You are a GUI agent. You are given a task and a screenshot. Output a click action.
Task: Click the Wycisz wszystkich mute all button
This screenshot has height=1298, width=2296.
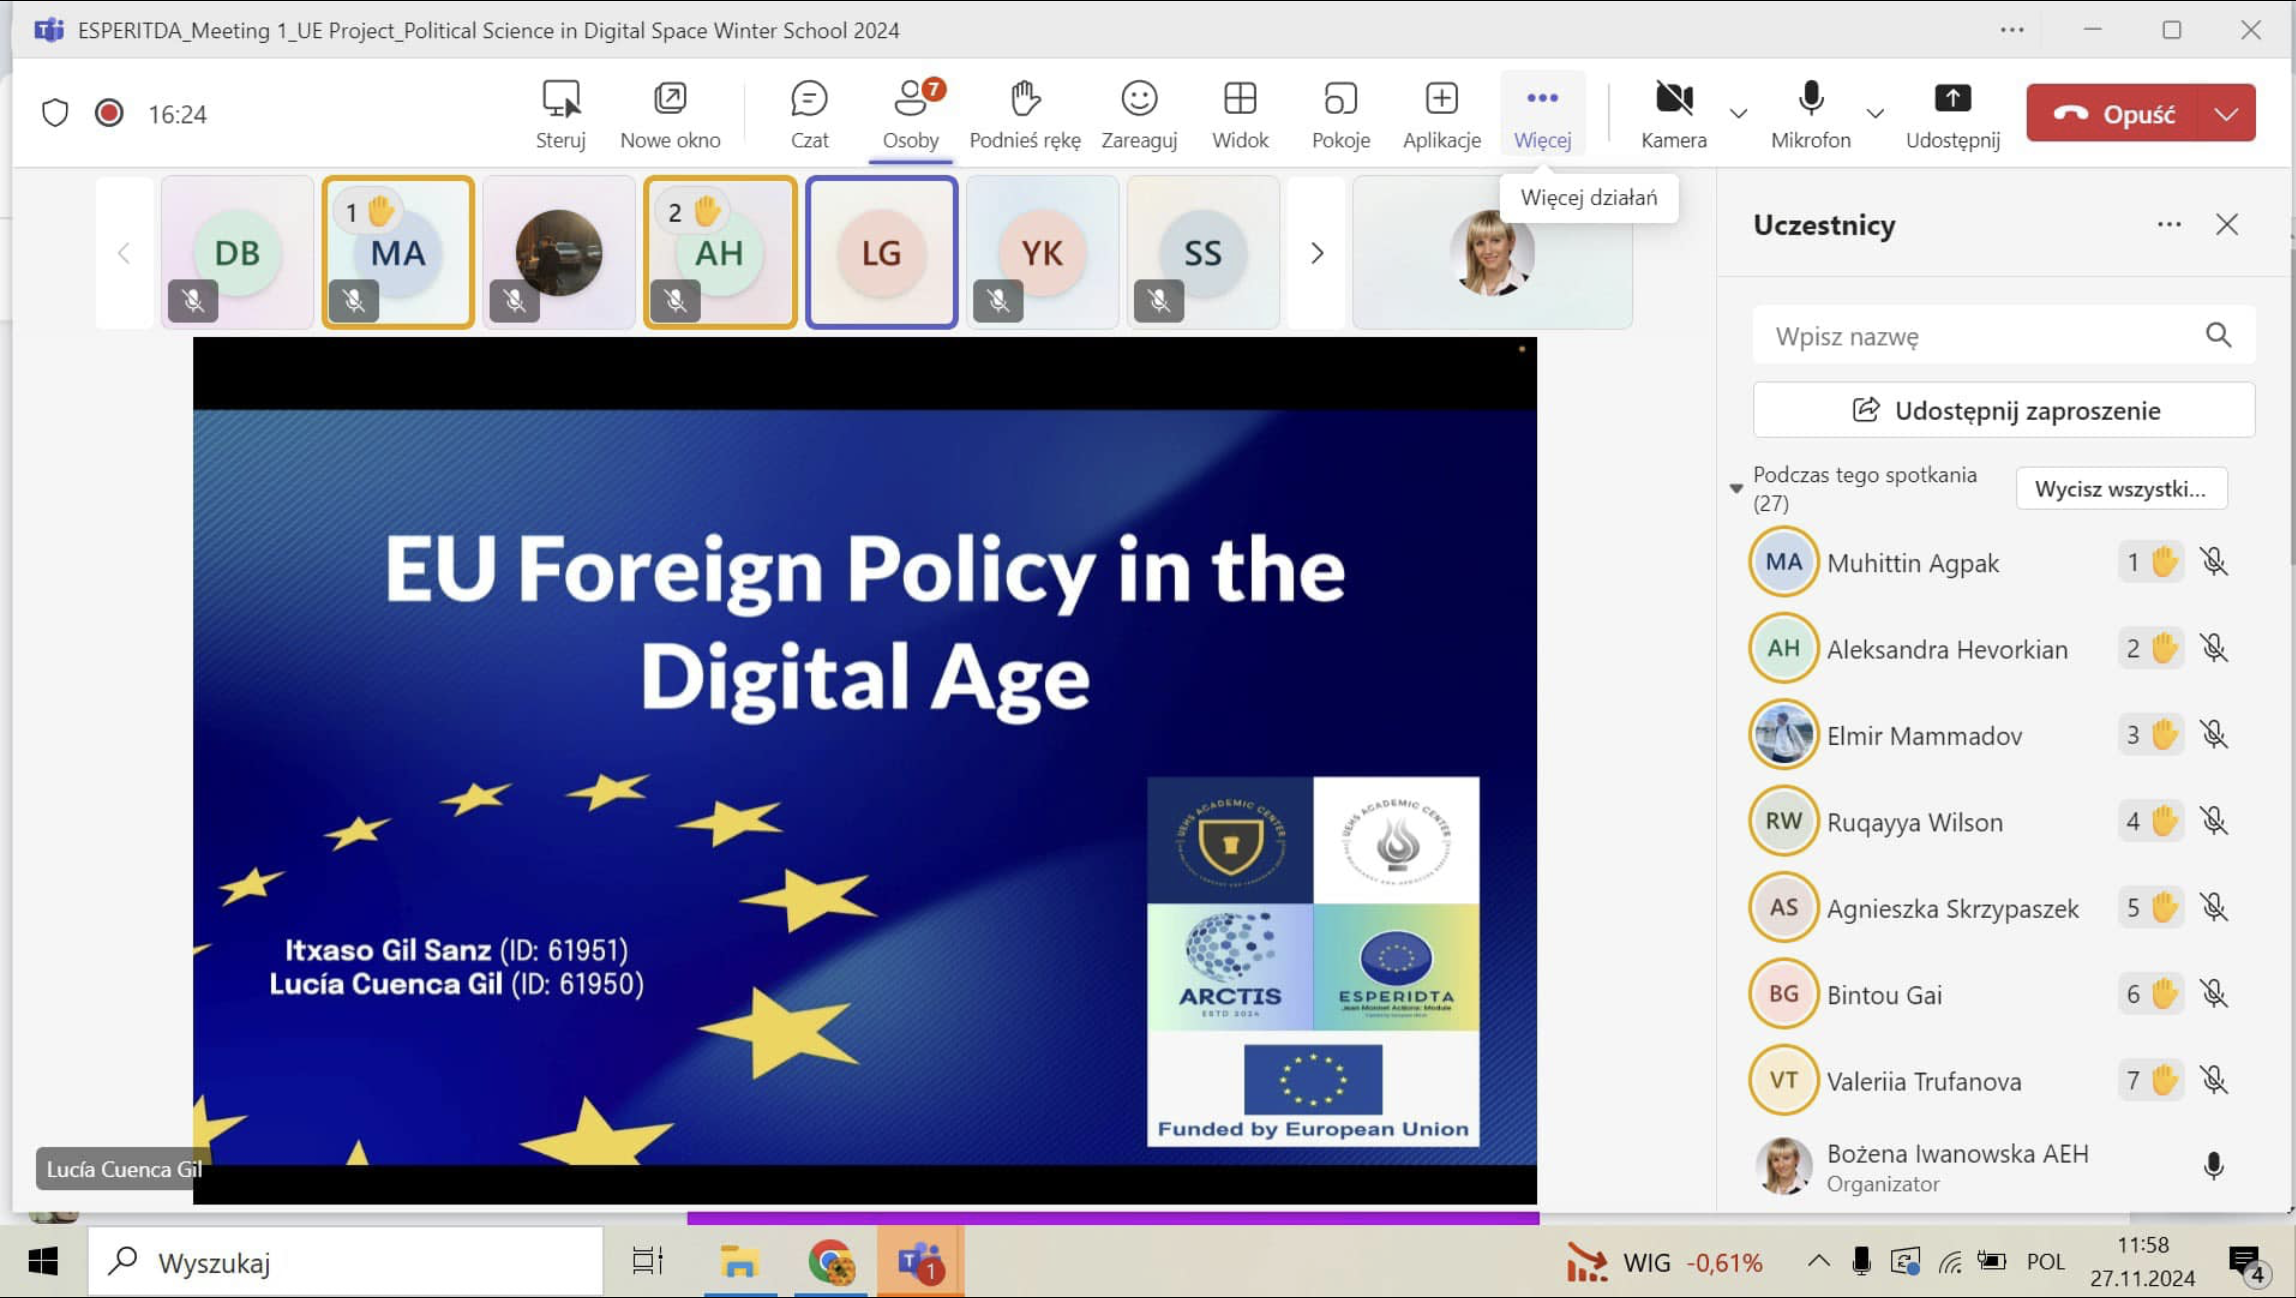[x=2120, y=489]
